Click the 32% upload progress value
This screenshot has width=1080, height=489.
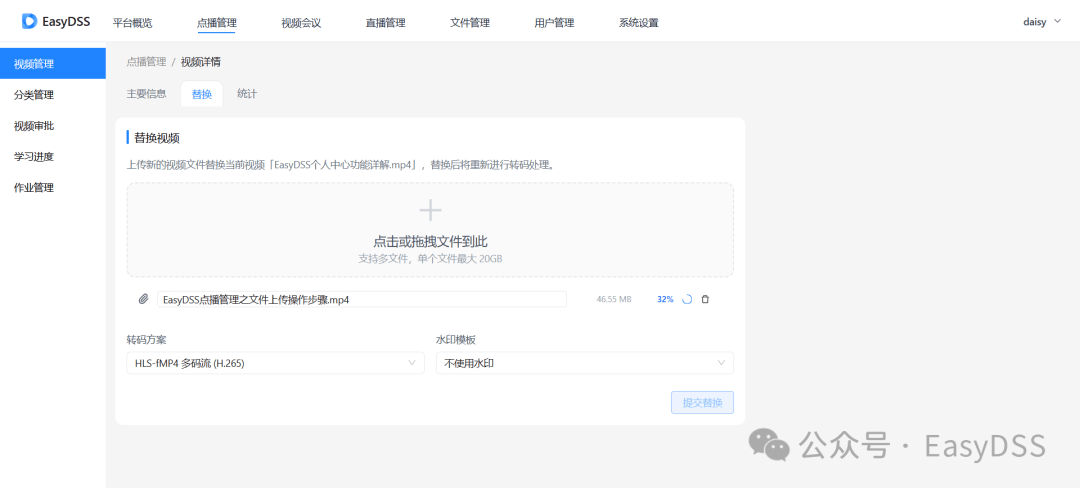[x=665, y=300]
